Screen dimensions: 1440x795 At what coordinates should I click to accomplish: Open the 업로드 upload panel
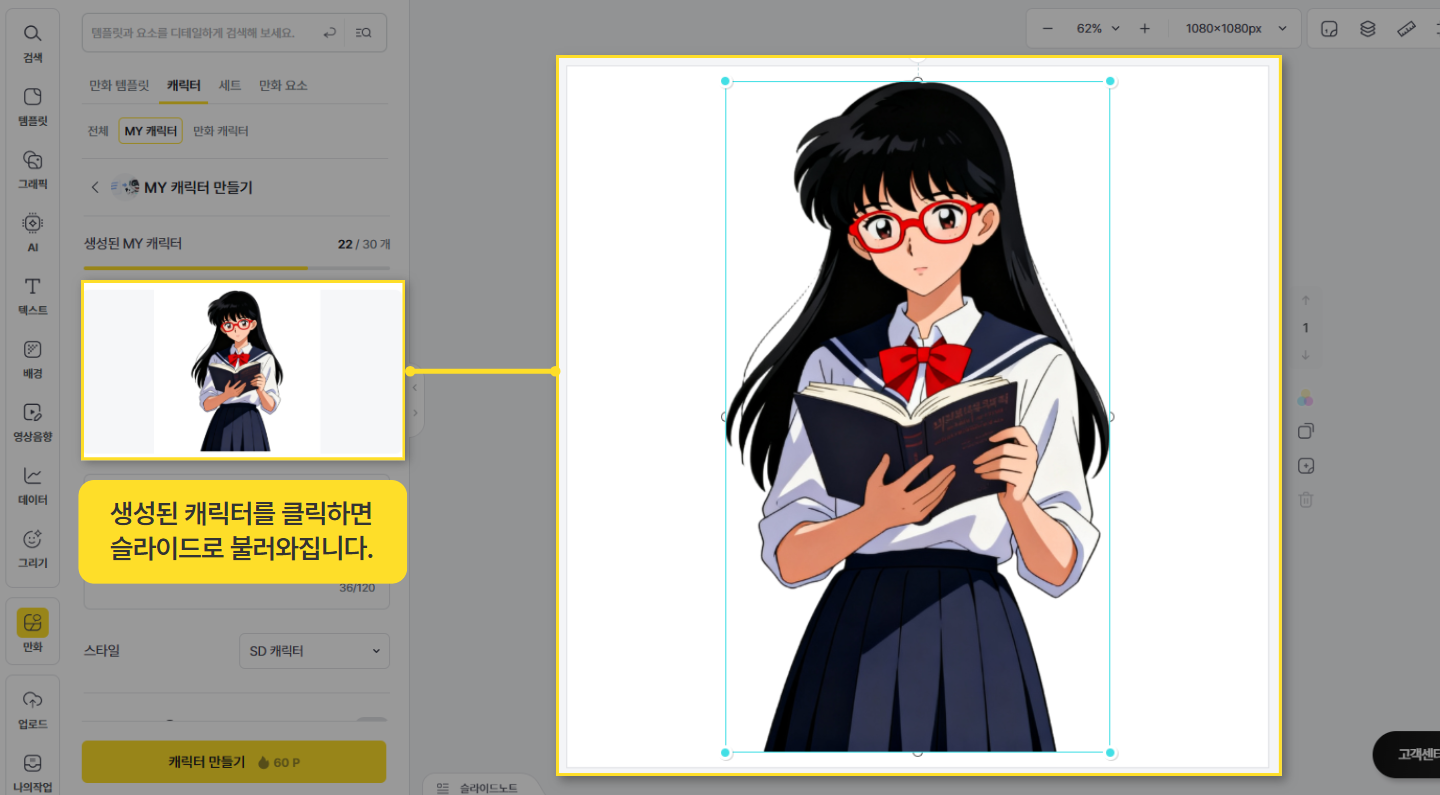[32, 709]
